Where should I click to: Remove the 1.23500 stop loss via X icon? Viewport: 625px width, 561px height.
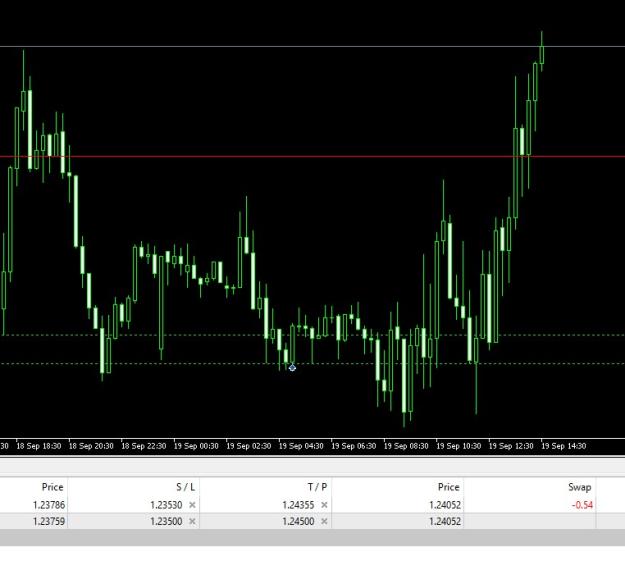tap(192, 522)
